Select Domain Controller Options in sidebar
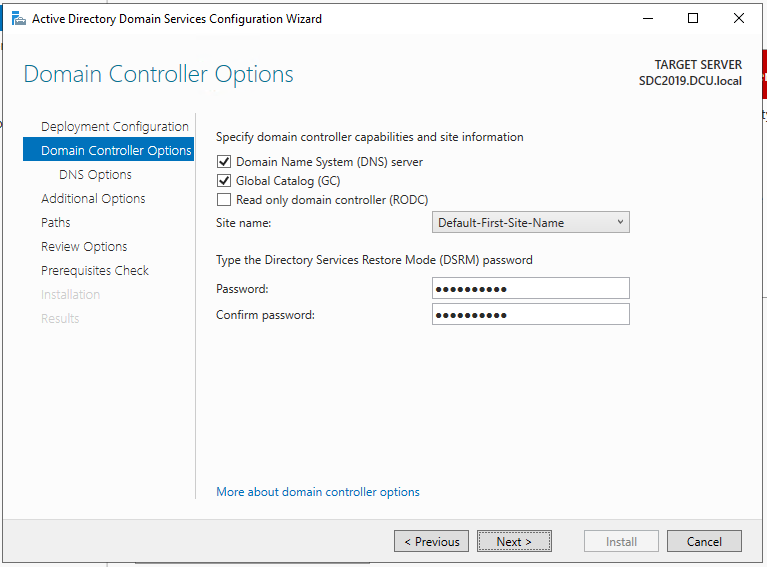The height and width of the screenshot is (567, 767). click(115, 151)
